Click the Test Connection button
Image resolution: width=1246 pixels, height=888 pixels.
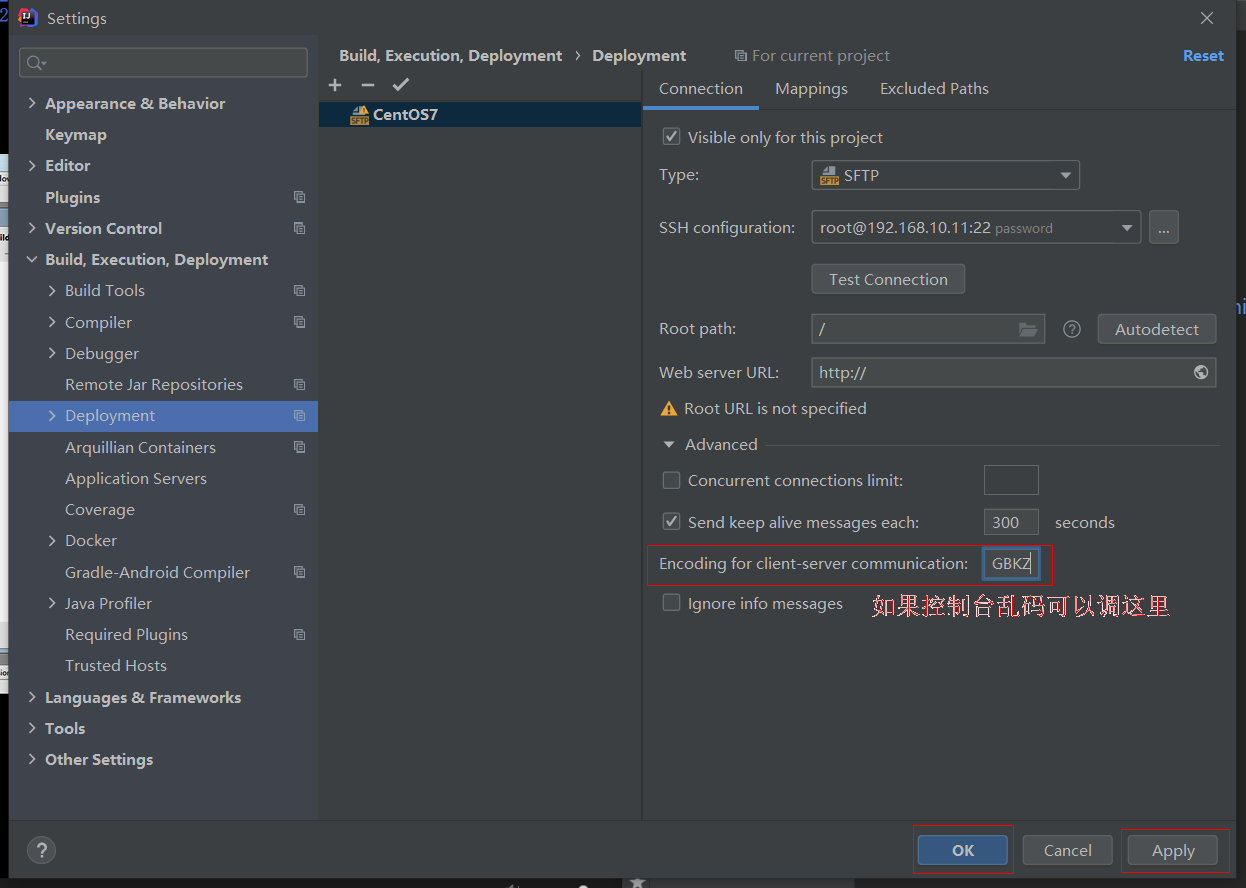[888, 279]
